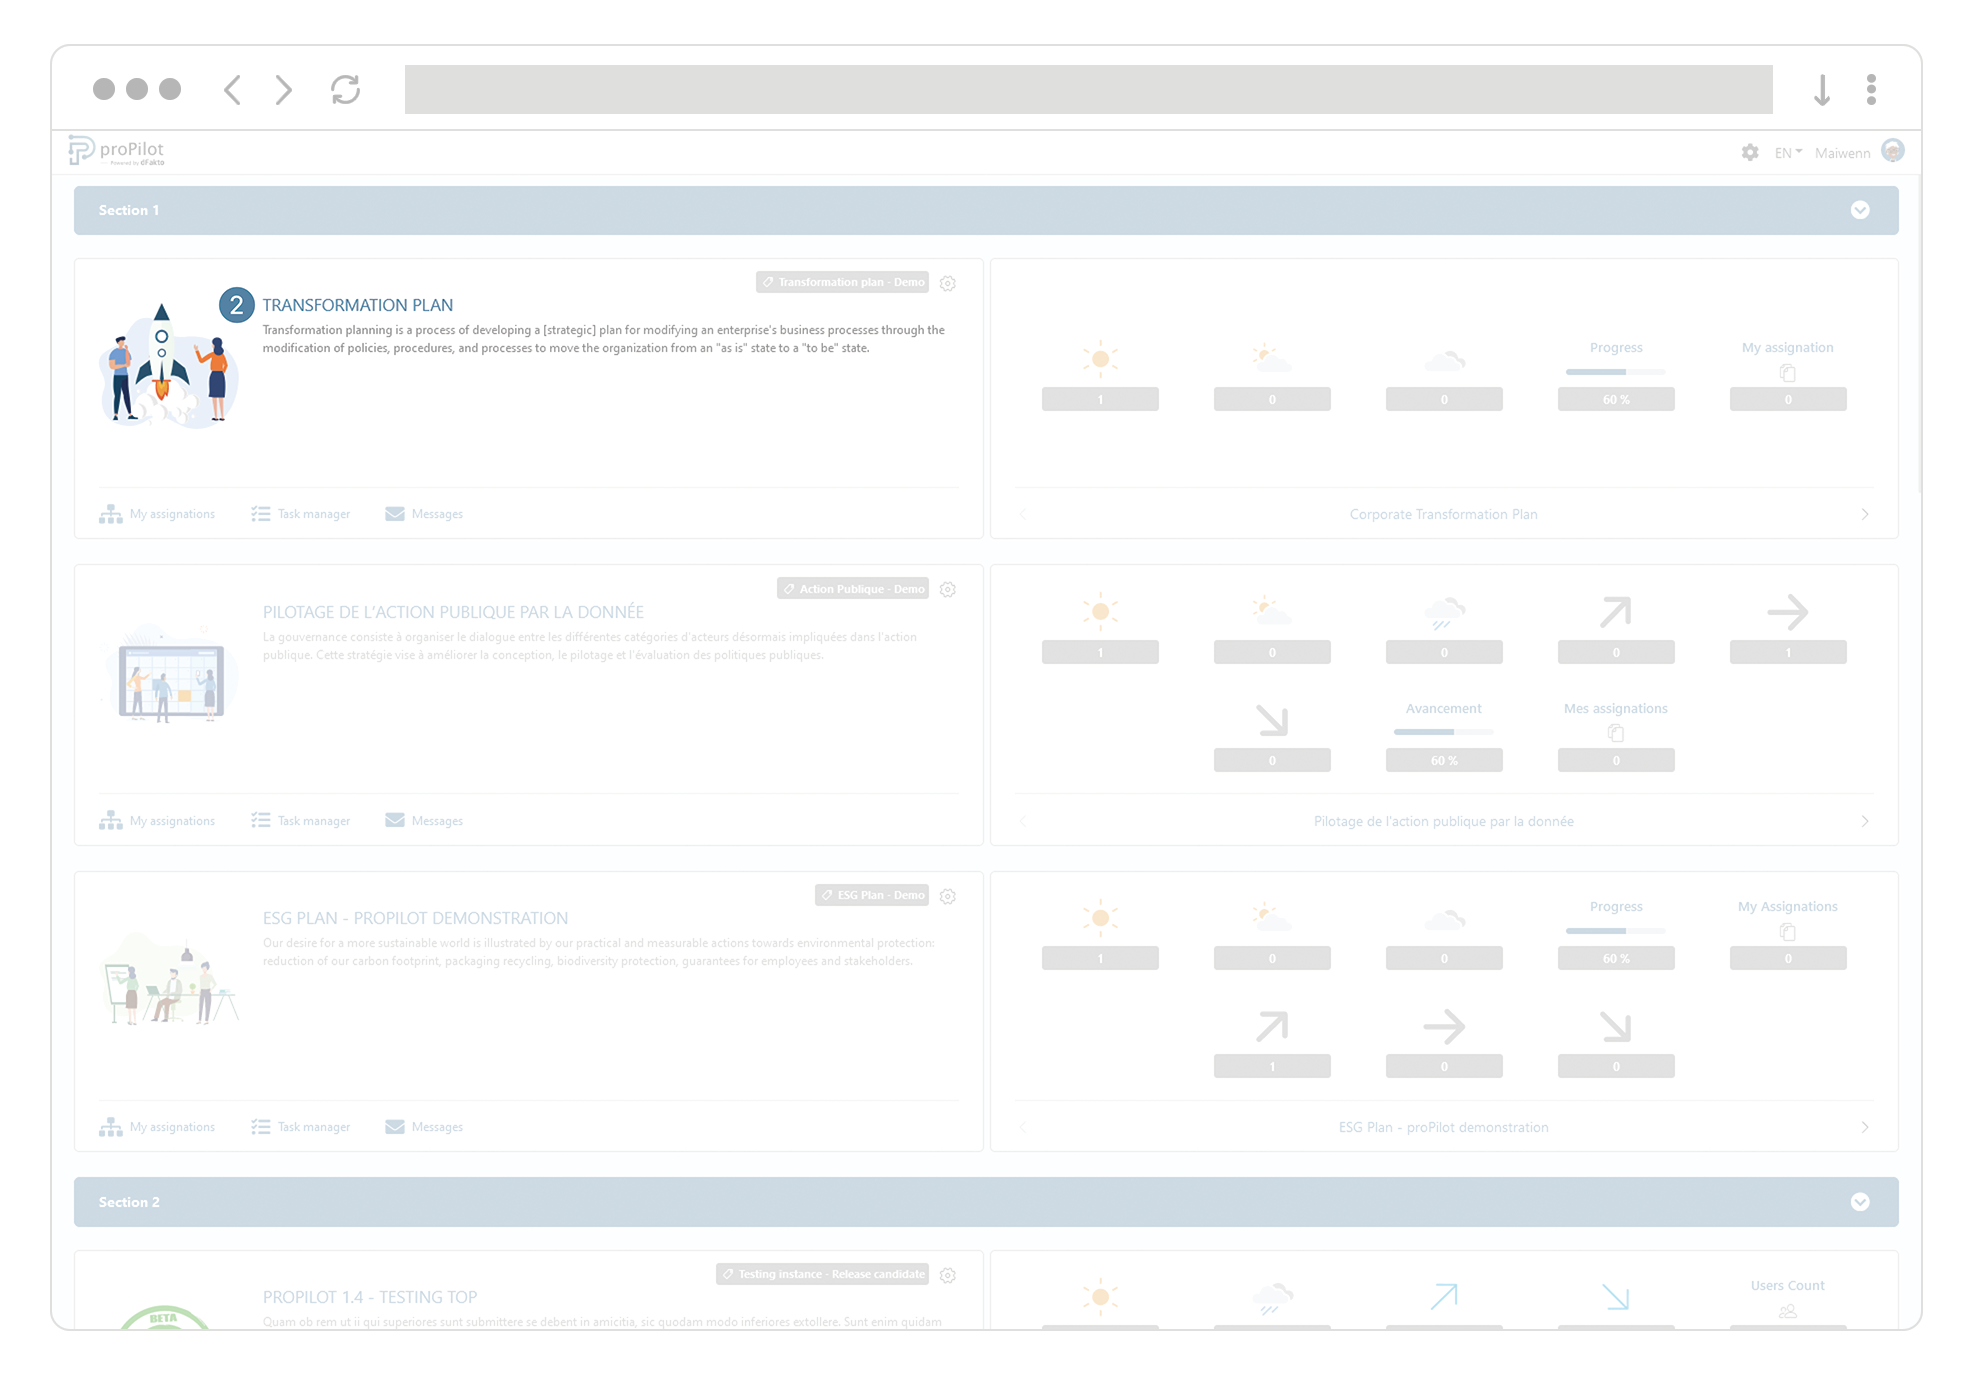
Task: Collapse Section 1 using its chevron
Action: pos(1861,210)
